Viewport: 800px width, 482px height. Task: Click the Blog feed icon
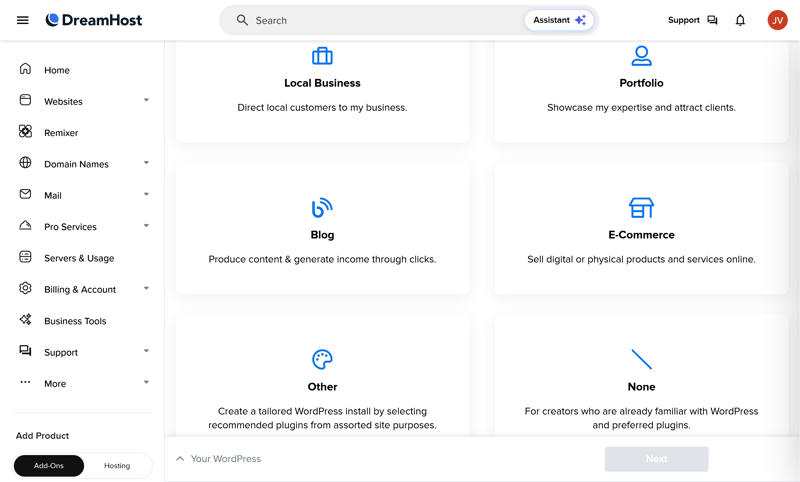pyautogui.click(x=322, y=208)
